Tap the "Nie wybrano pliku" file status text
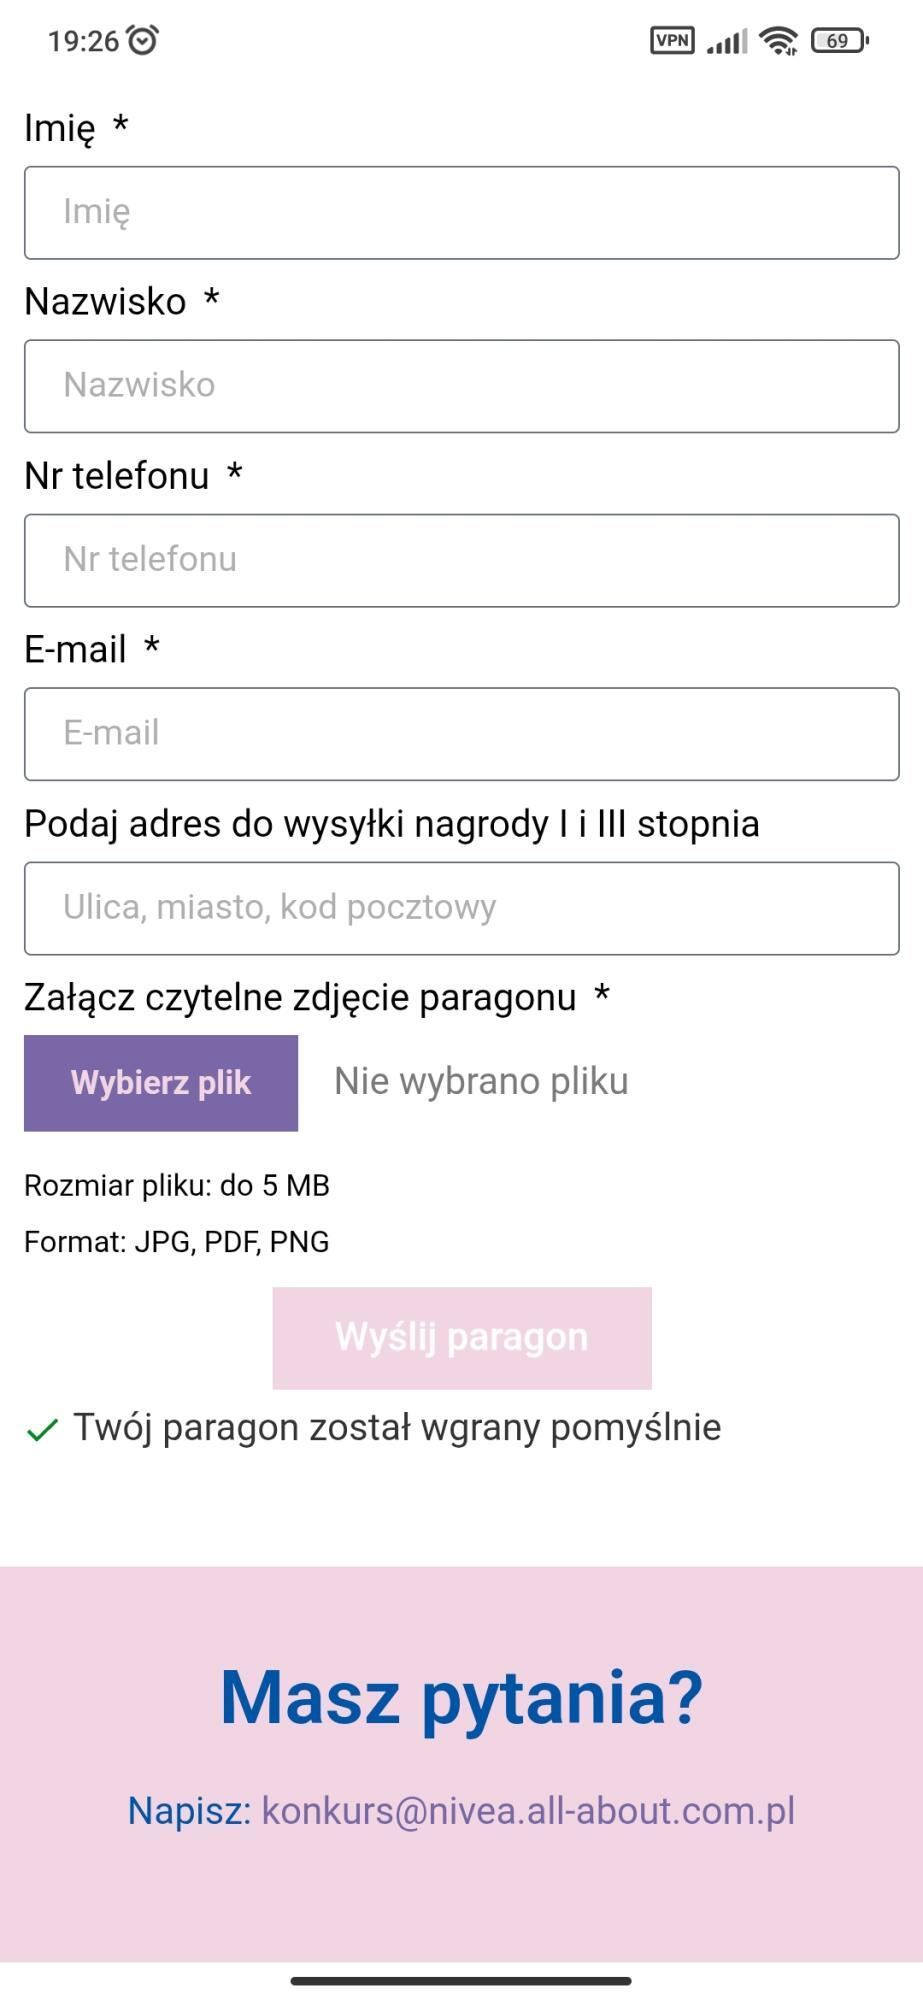The width and height of the screenshot is (923, 2000). pyautogui.click(x=481, y=1081)
